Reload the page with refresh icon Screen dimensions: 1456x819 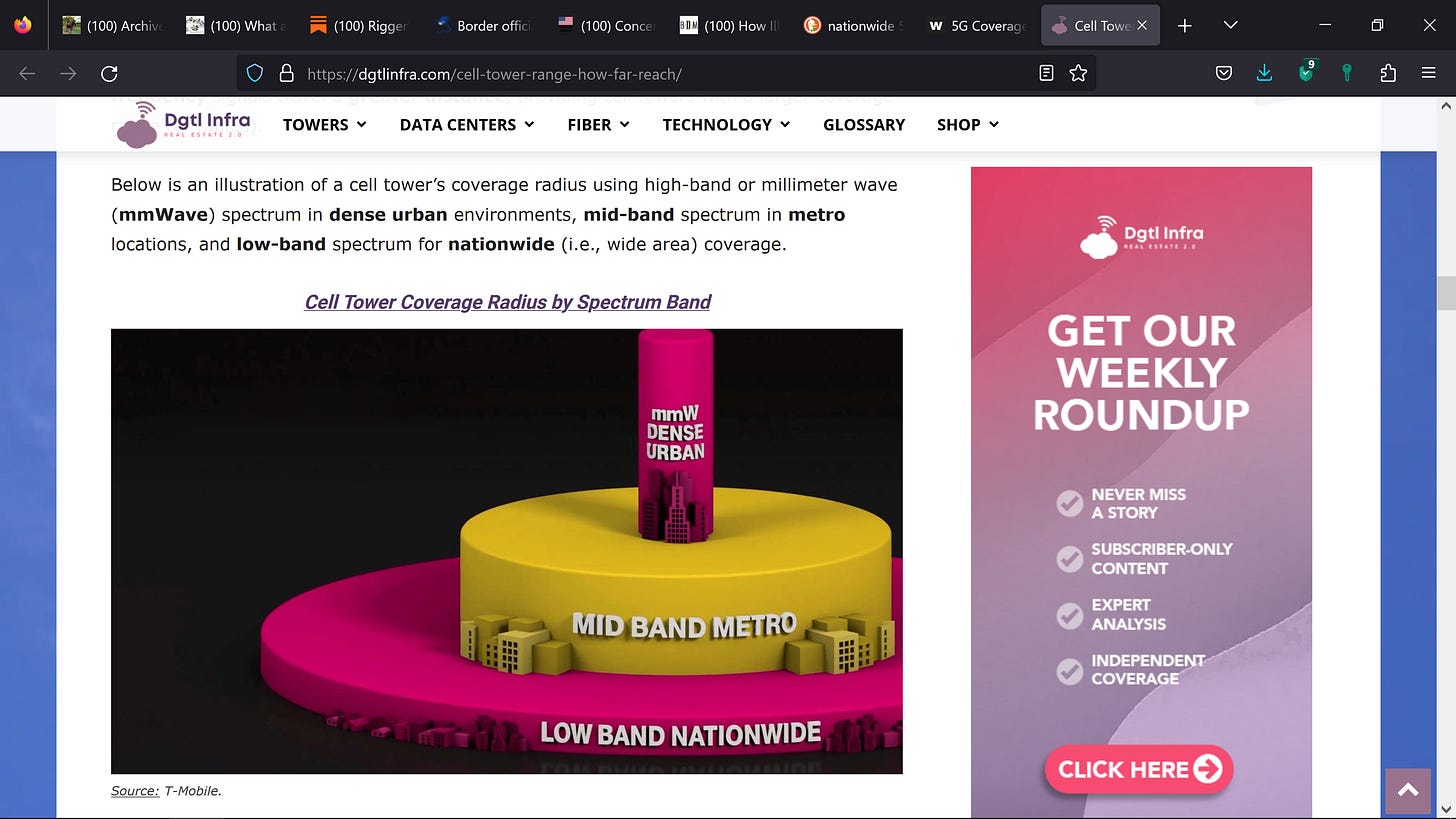click(x=110, y=73)
